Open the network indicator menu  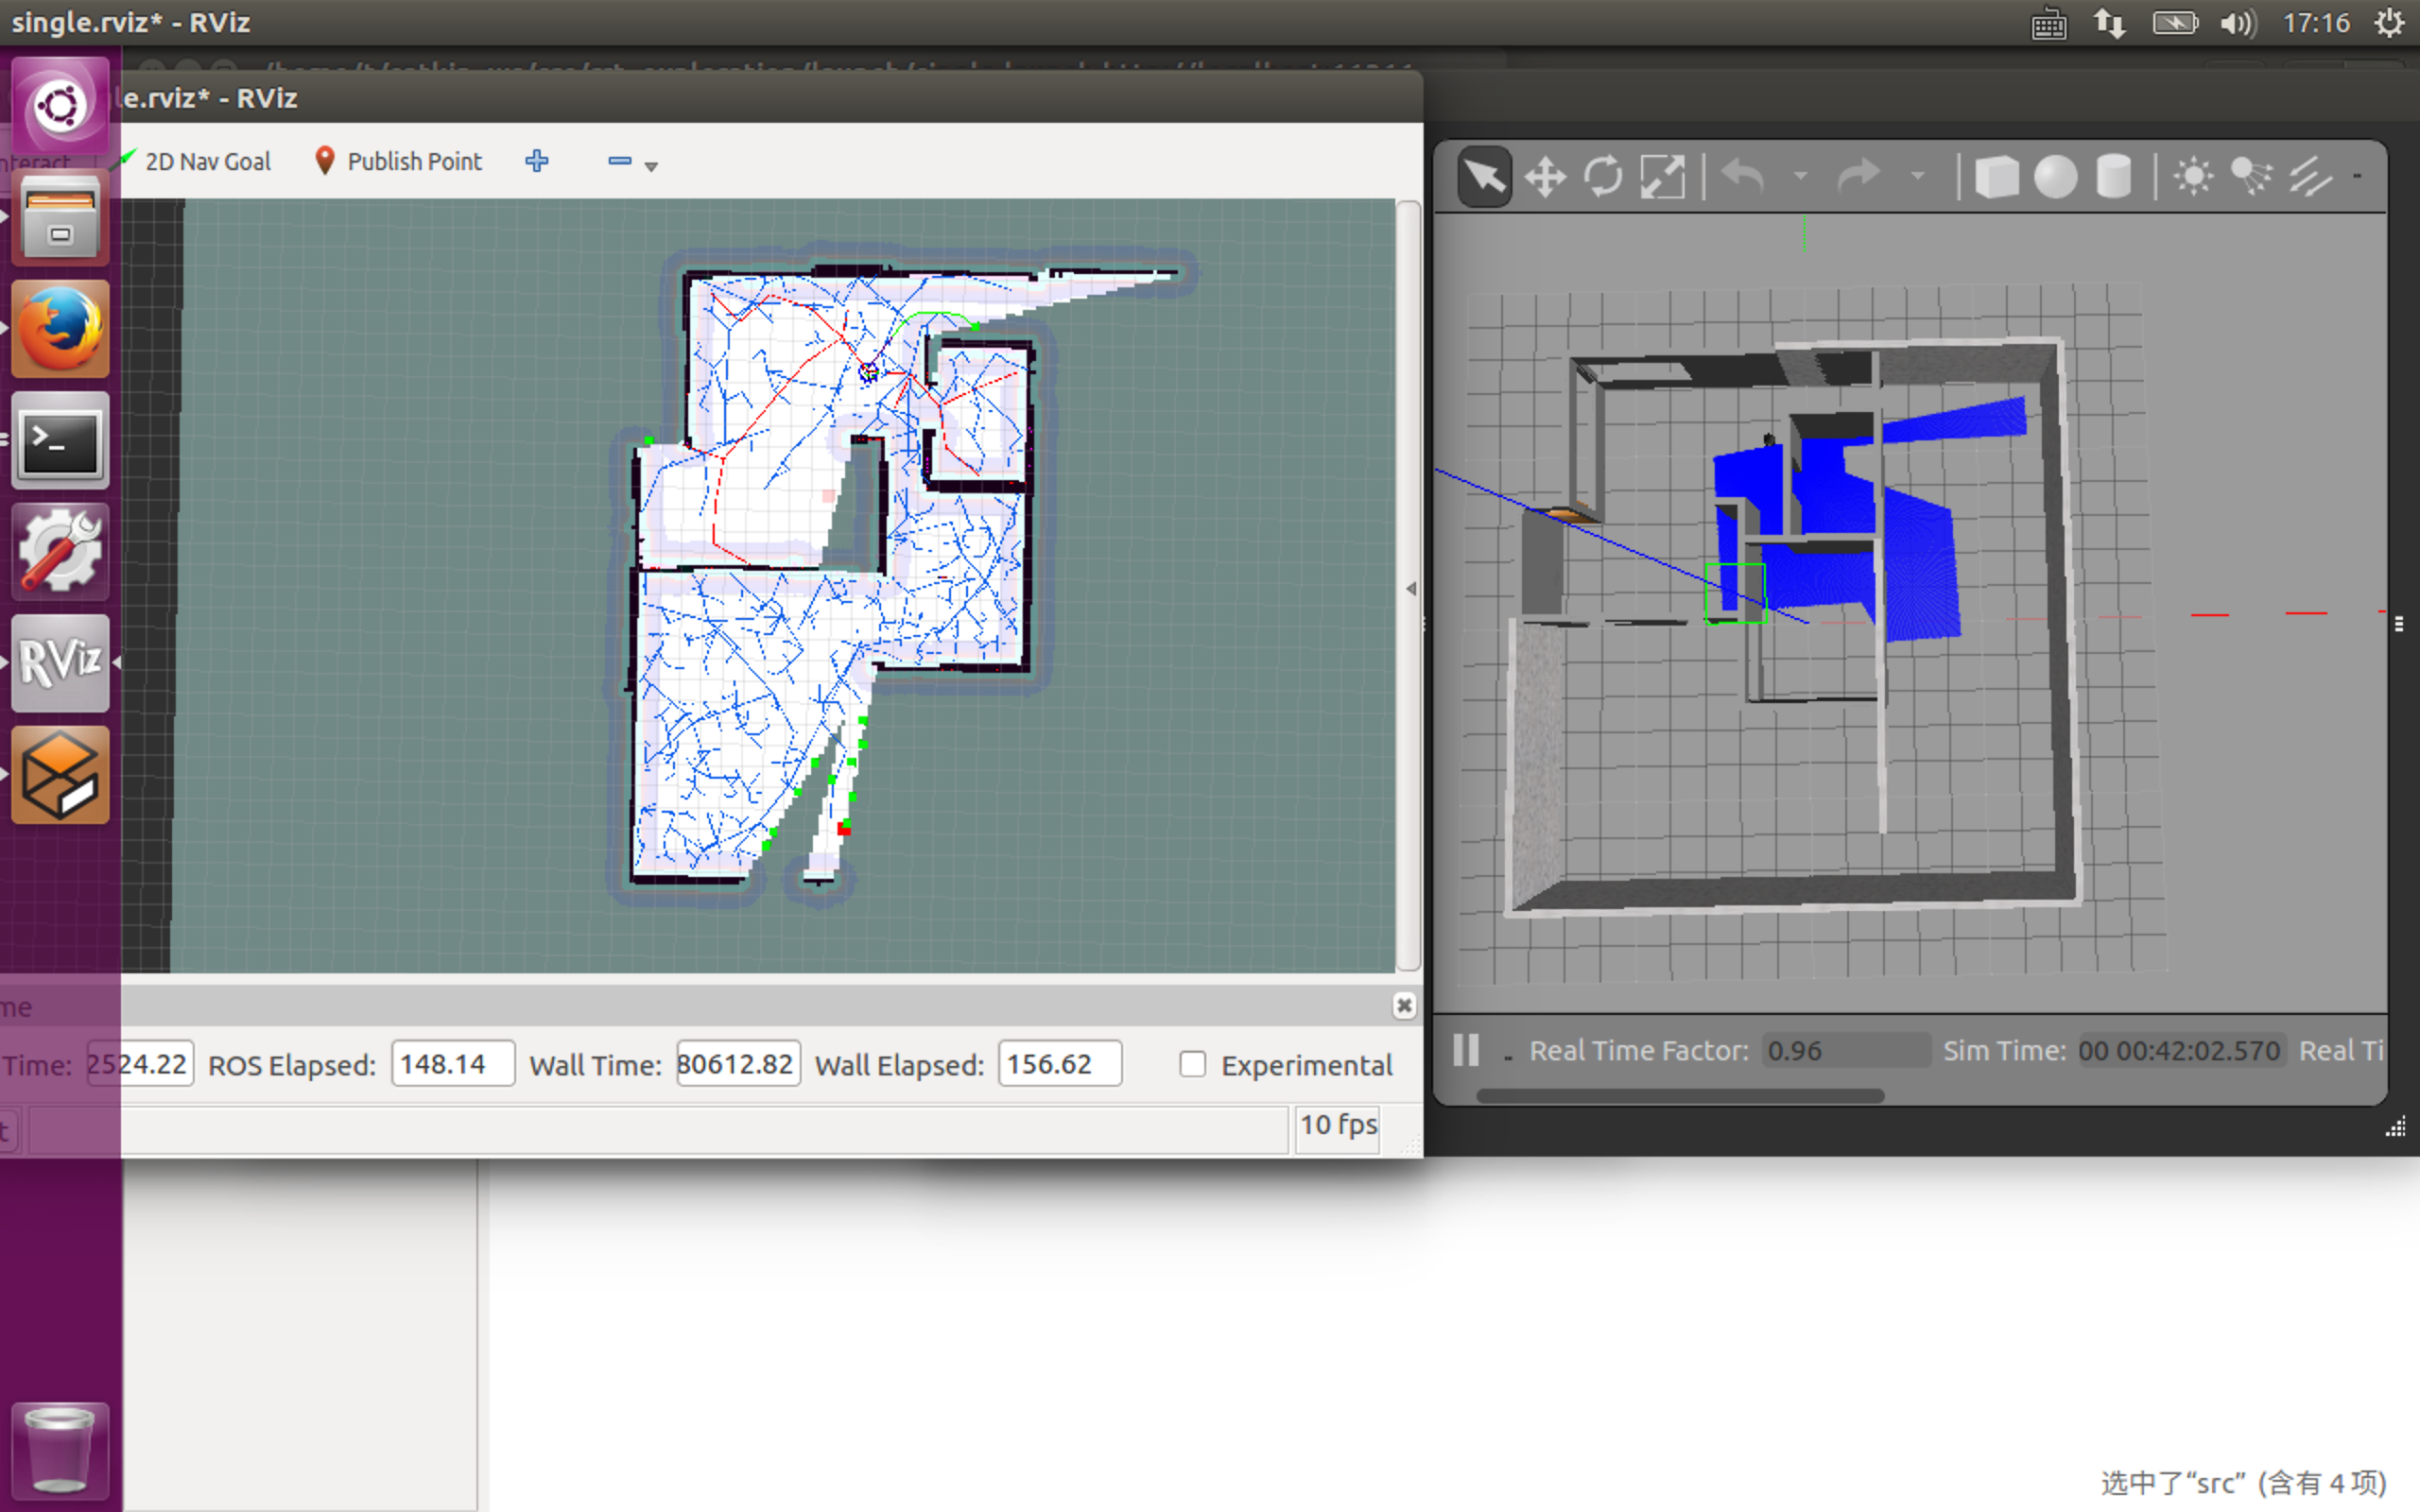point(2110,23)
